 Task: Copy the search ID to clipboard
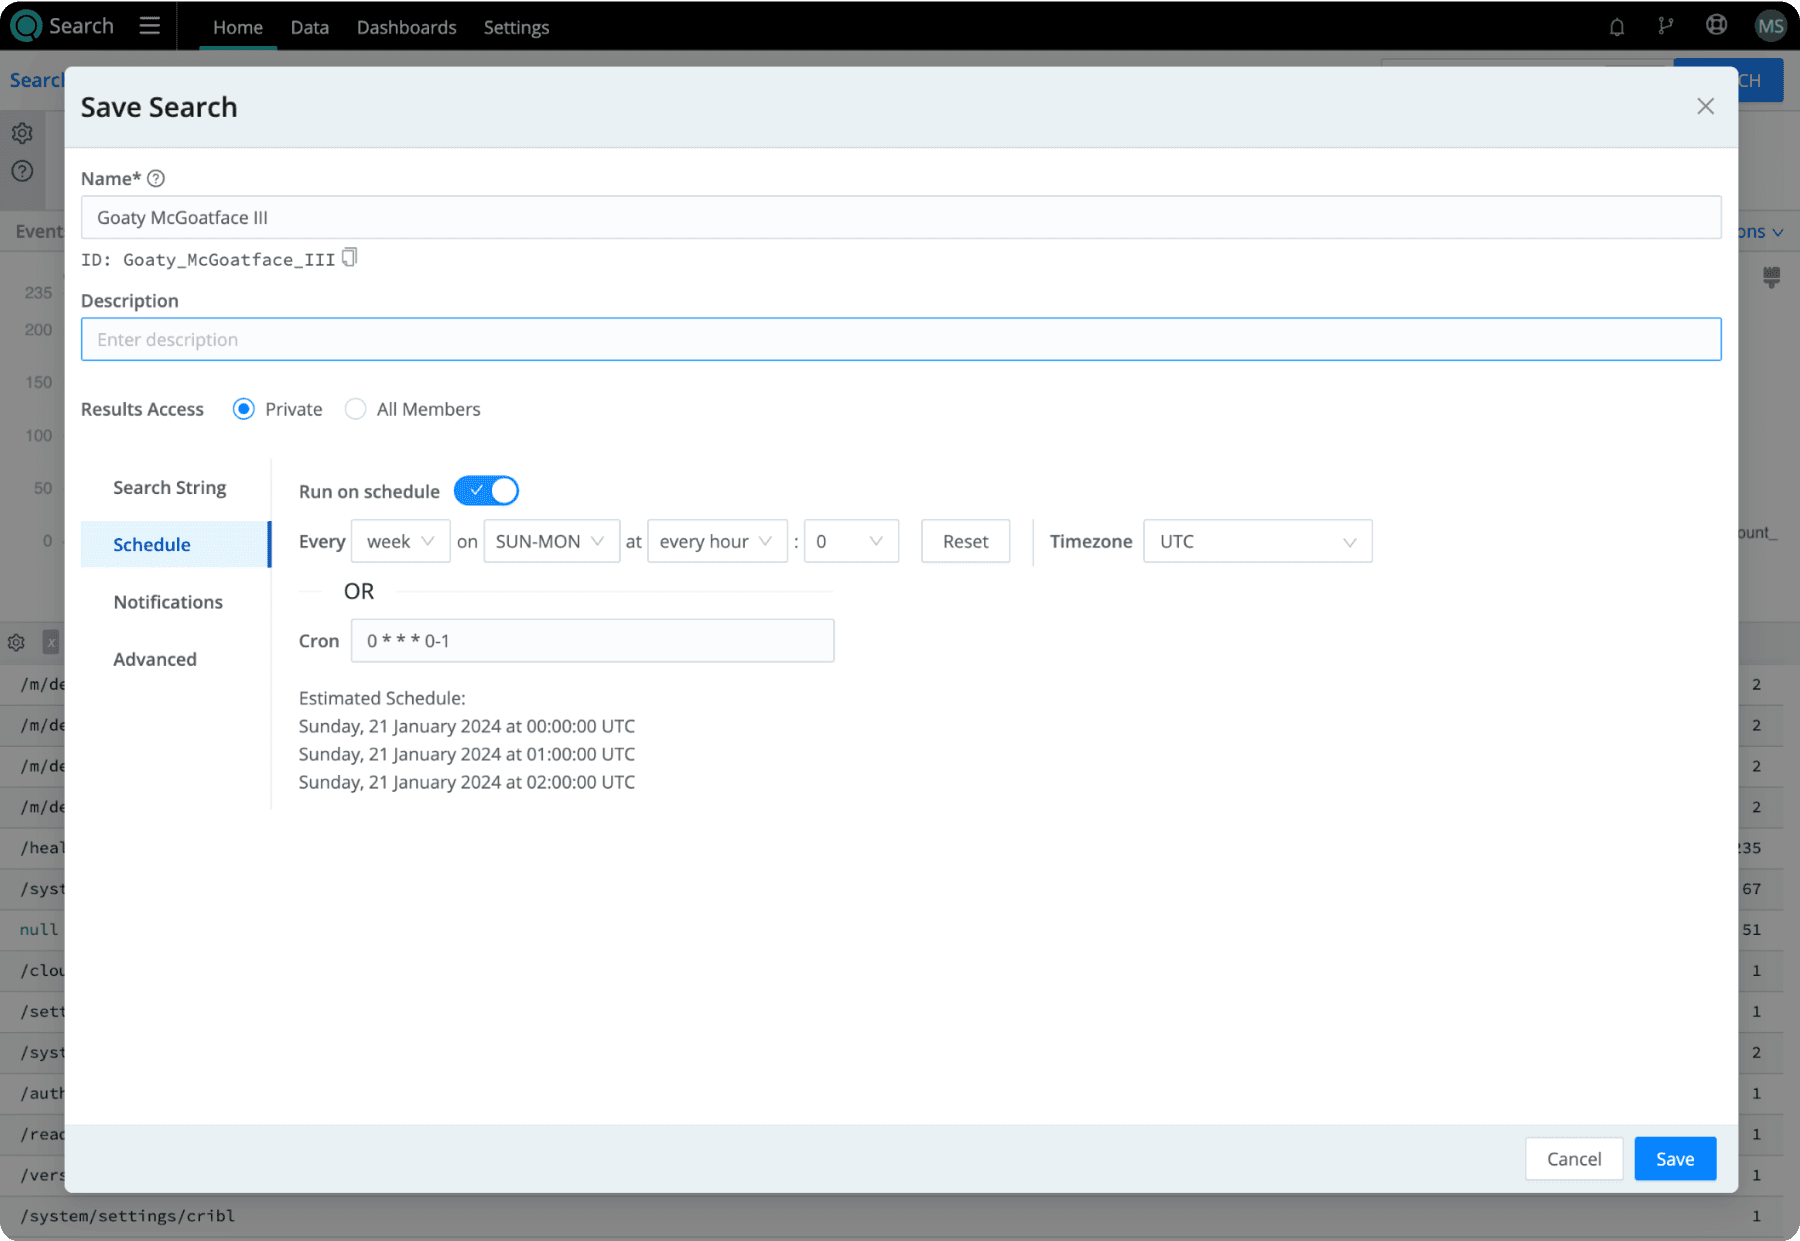tap(349, 258)
